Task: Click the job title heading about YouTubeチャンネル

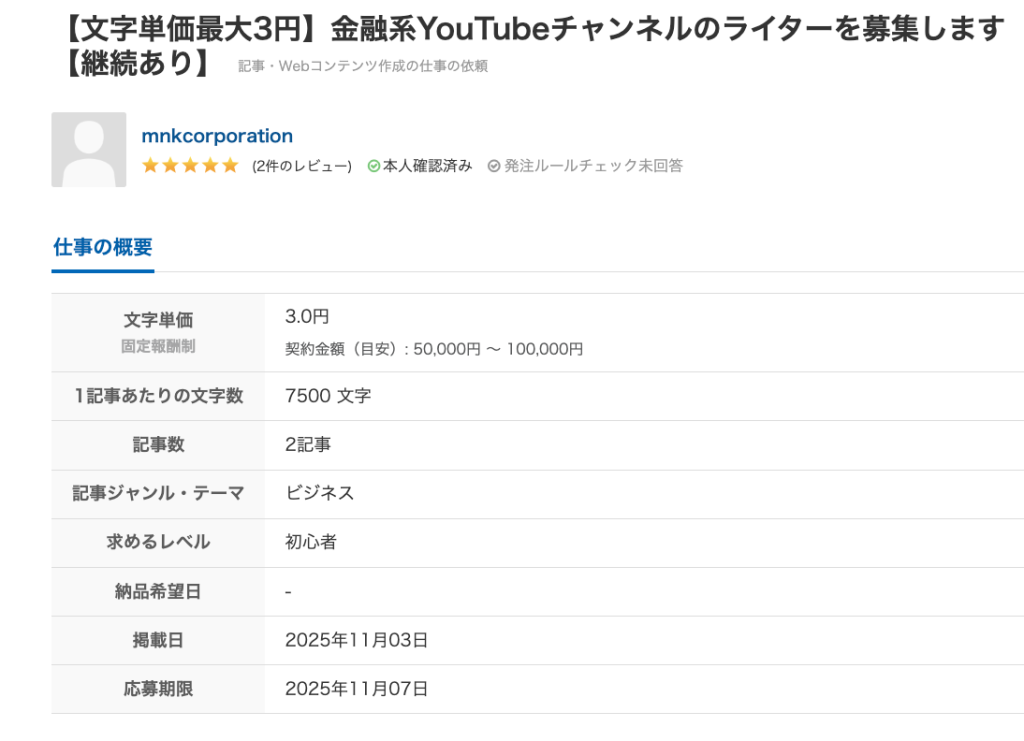Action: 530,31
